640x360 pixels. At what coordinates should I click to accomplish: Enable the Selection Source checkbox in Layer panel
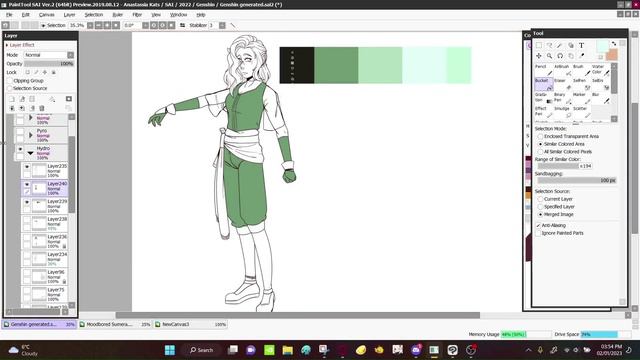10,88
